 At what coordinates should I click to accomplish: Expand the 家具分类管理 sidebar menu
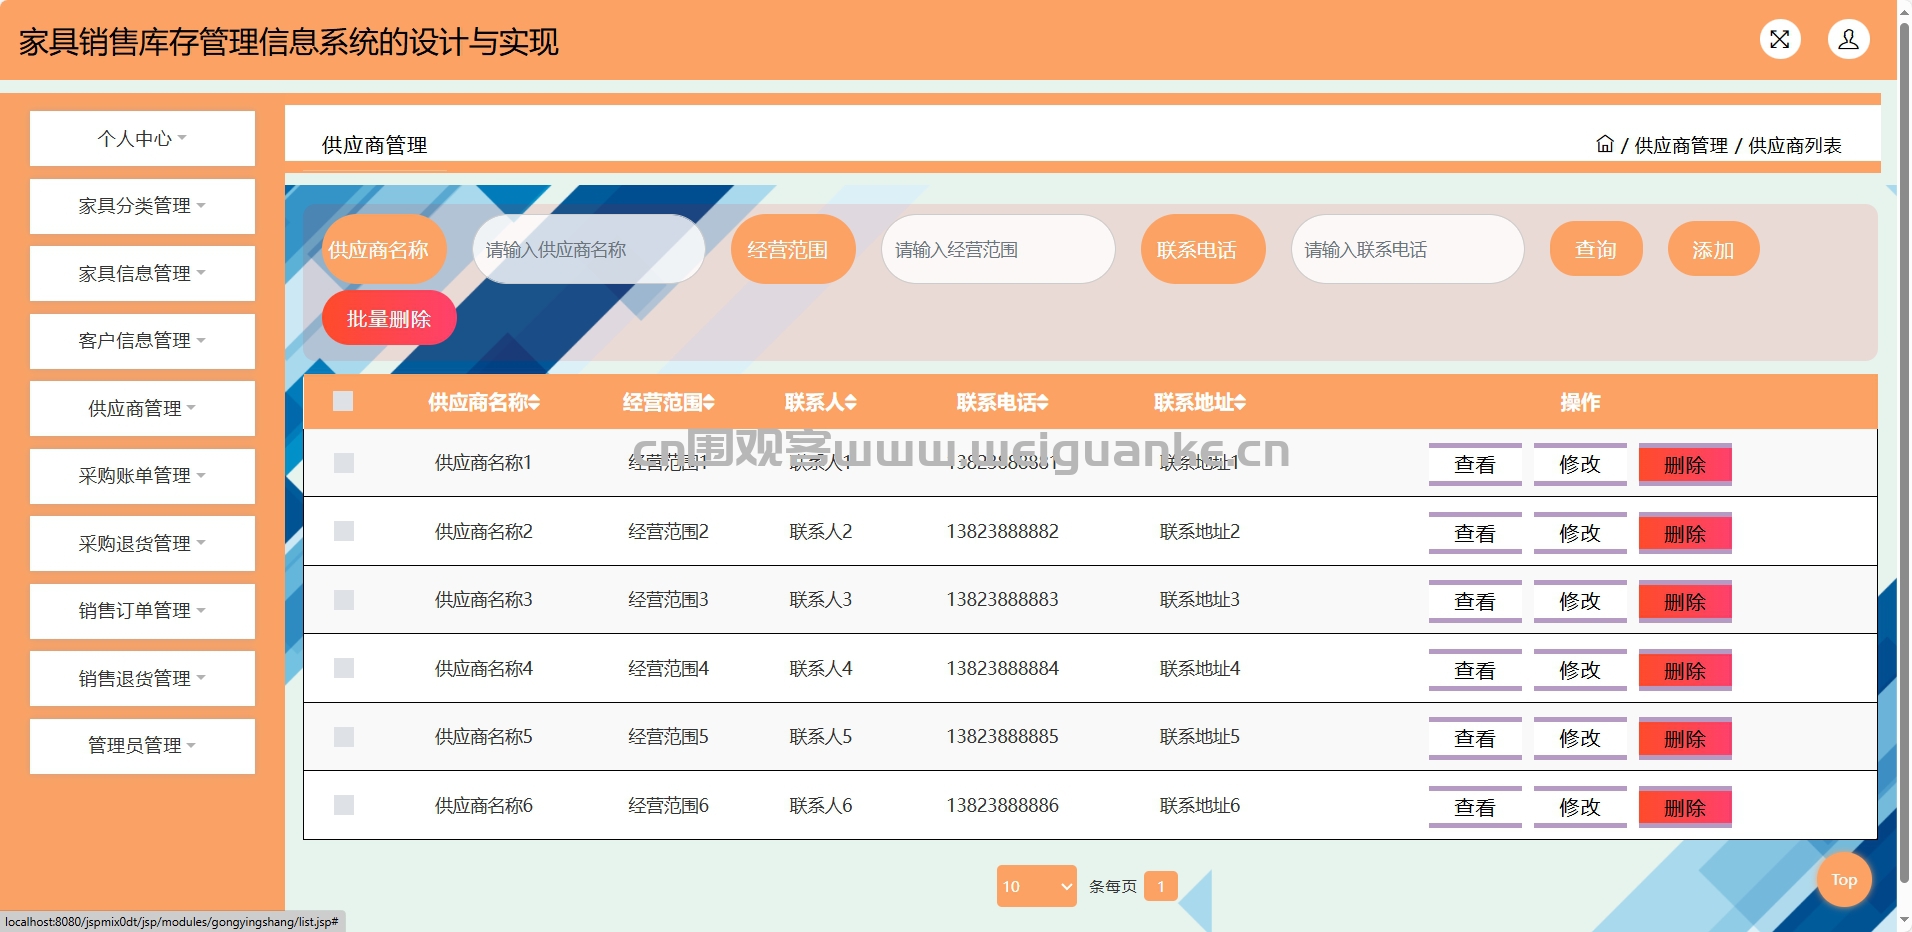point(142,206)
